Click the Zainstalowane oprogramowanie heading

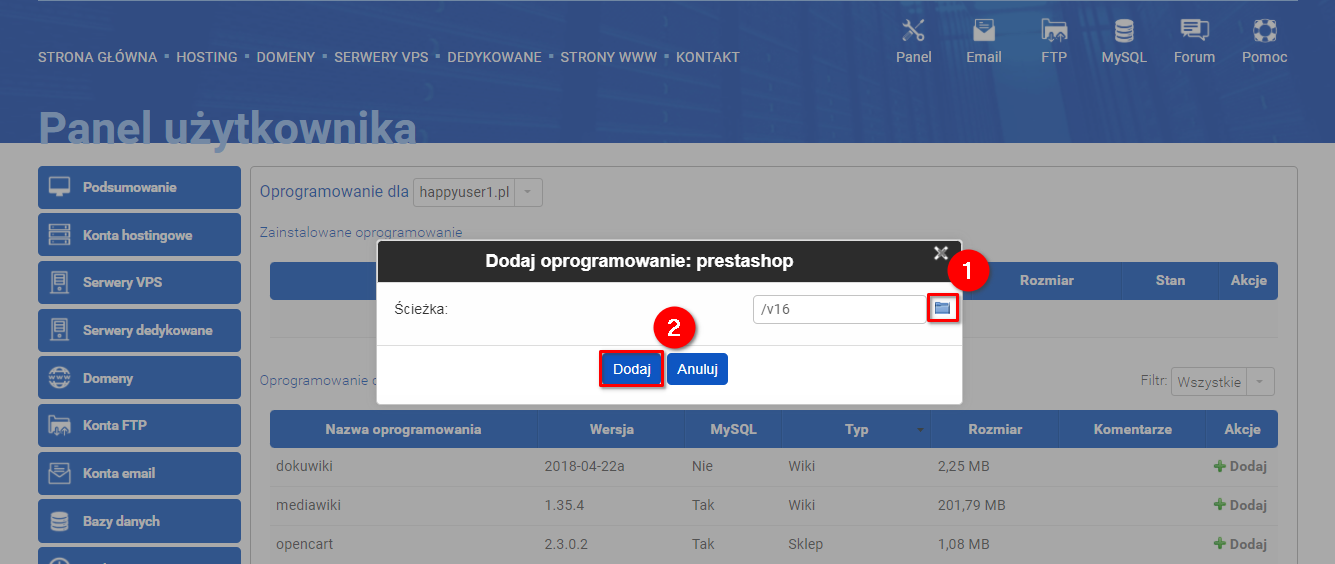coord(361,232)
